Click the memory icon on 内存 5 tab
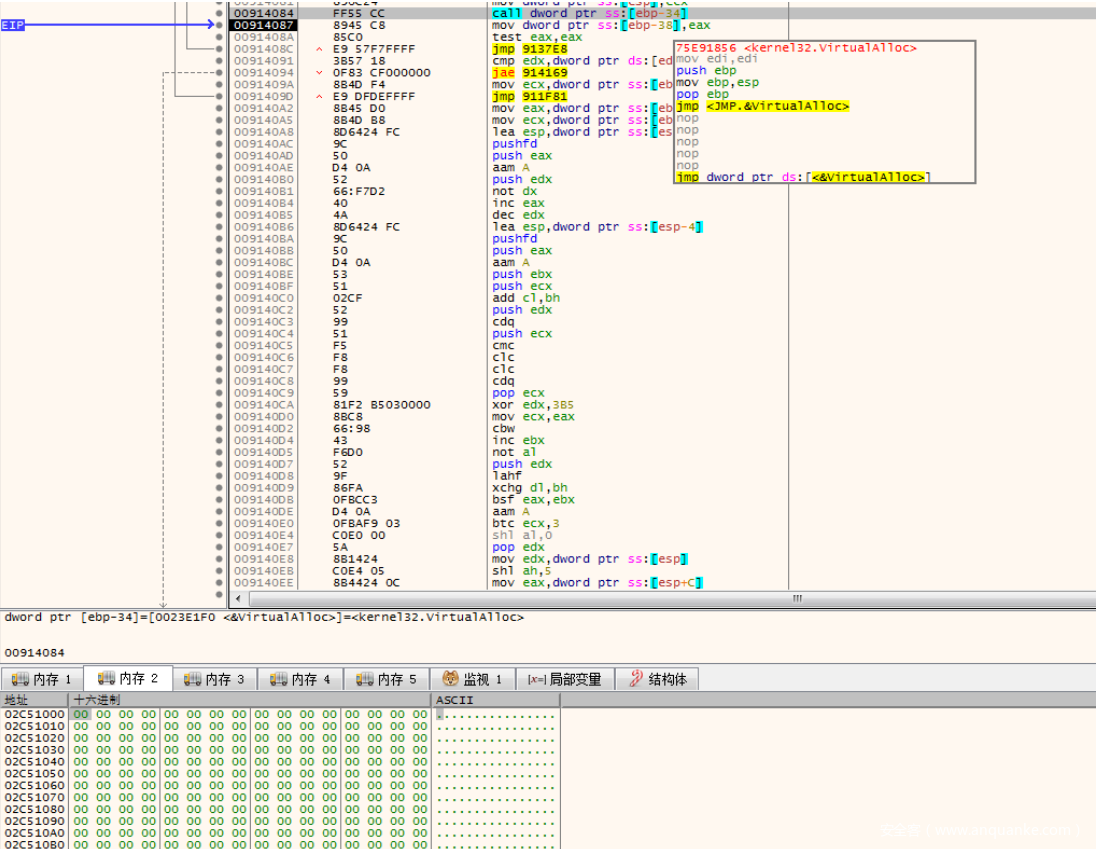1096x849 pixels. point(362,679)
